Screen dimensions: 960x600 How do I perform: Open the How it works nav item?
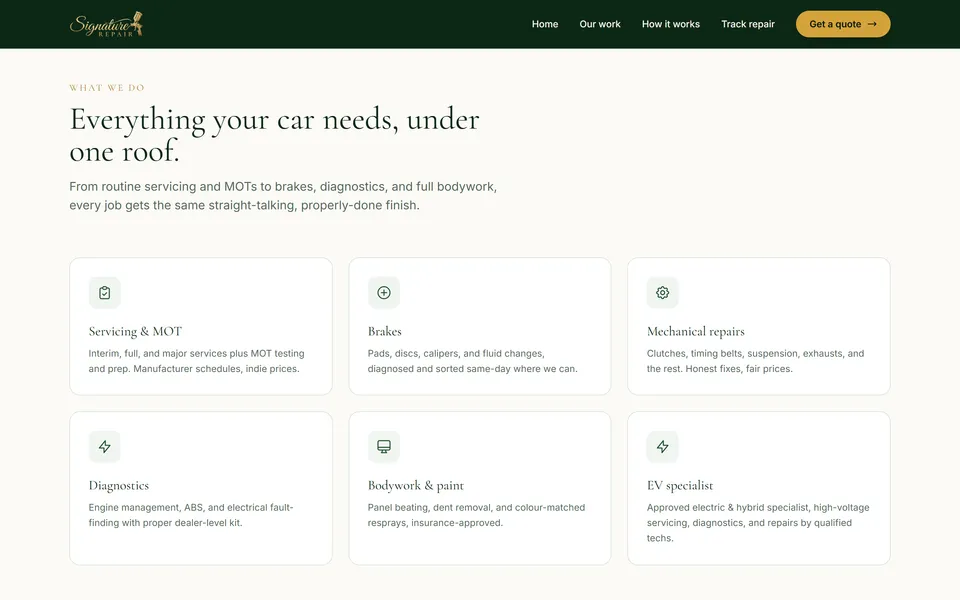point(670,24)
